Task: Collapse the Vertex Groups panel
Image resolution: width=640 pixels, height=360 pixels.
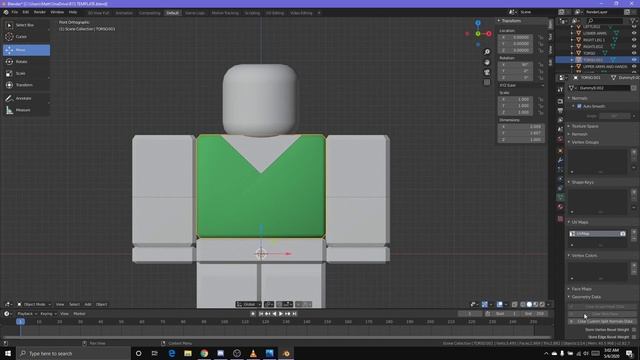Action: [584, 142]
